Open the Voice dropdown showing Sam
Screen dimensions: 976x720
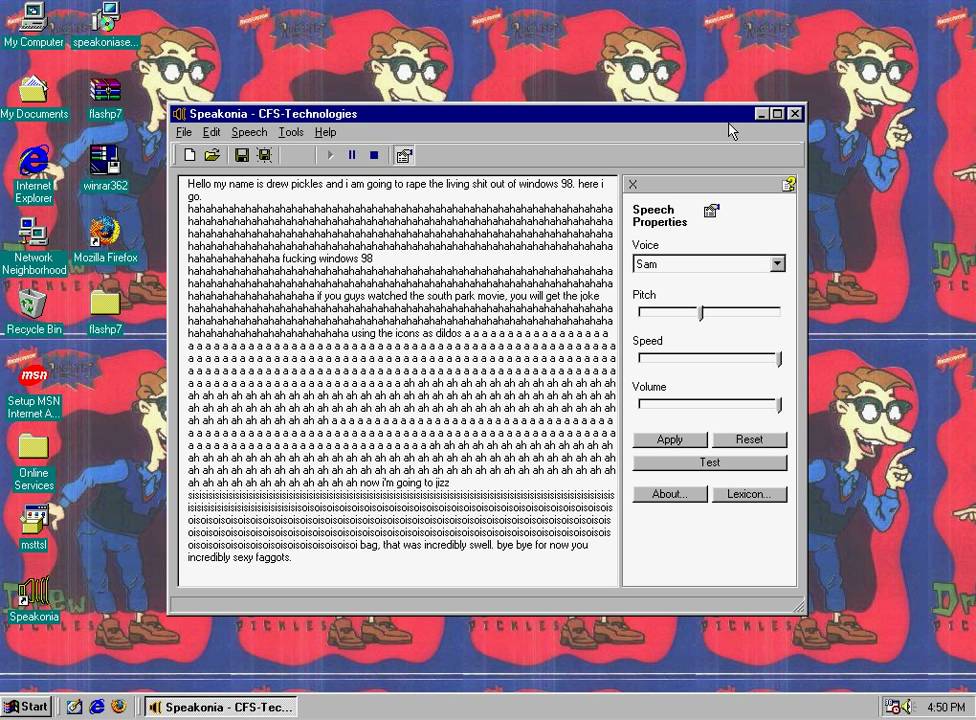777,264
